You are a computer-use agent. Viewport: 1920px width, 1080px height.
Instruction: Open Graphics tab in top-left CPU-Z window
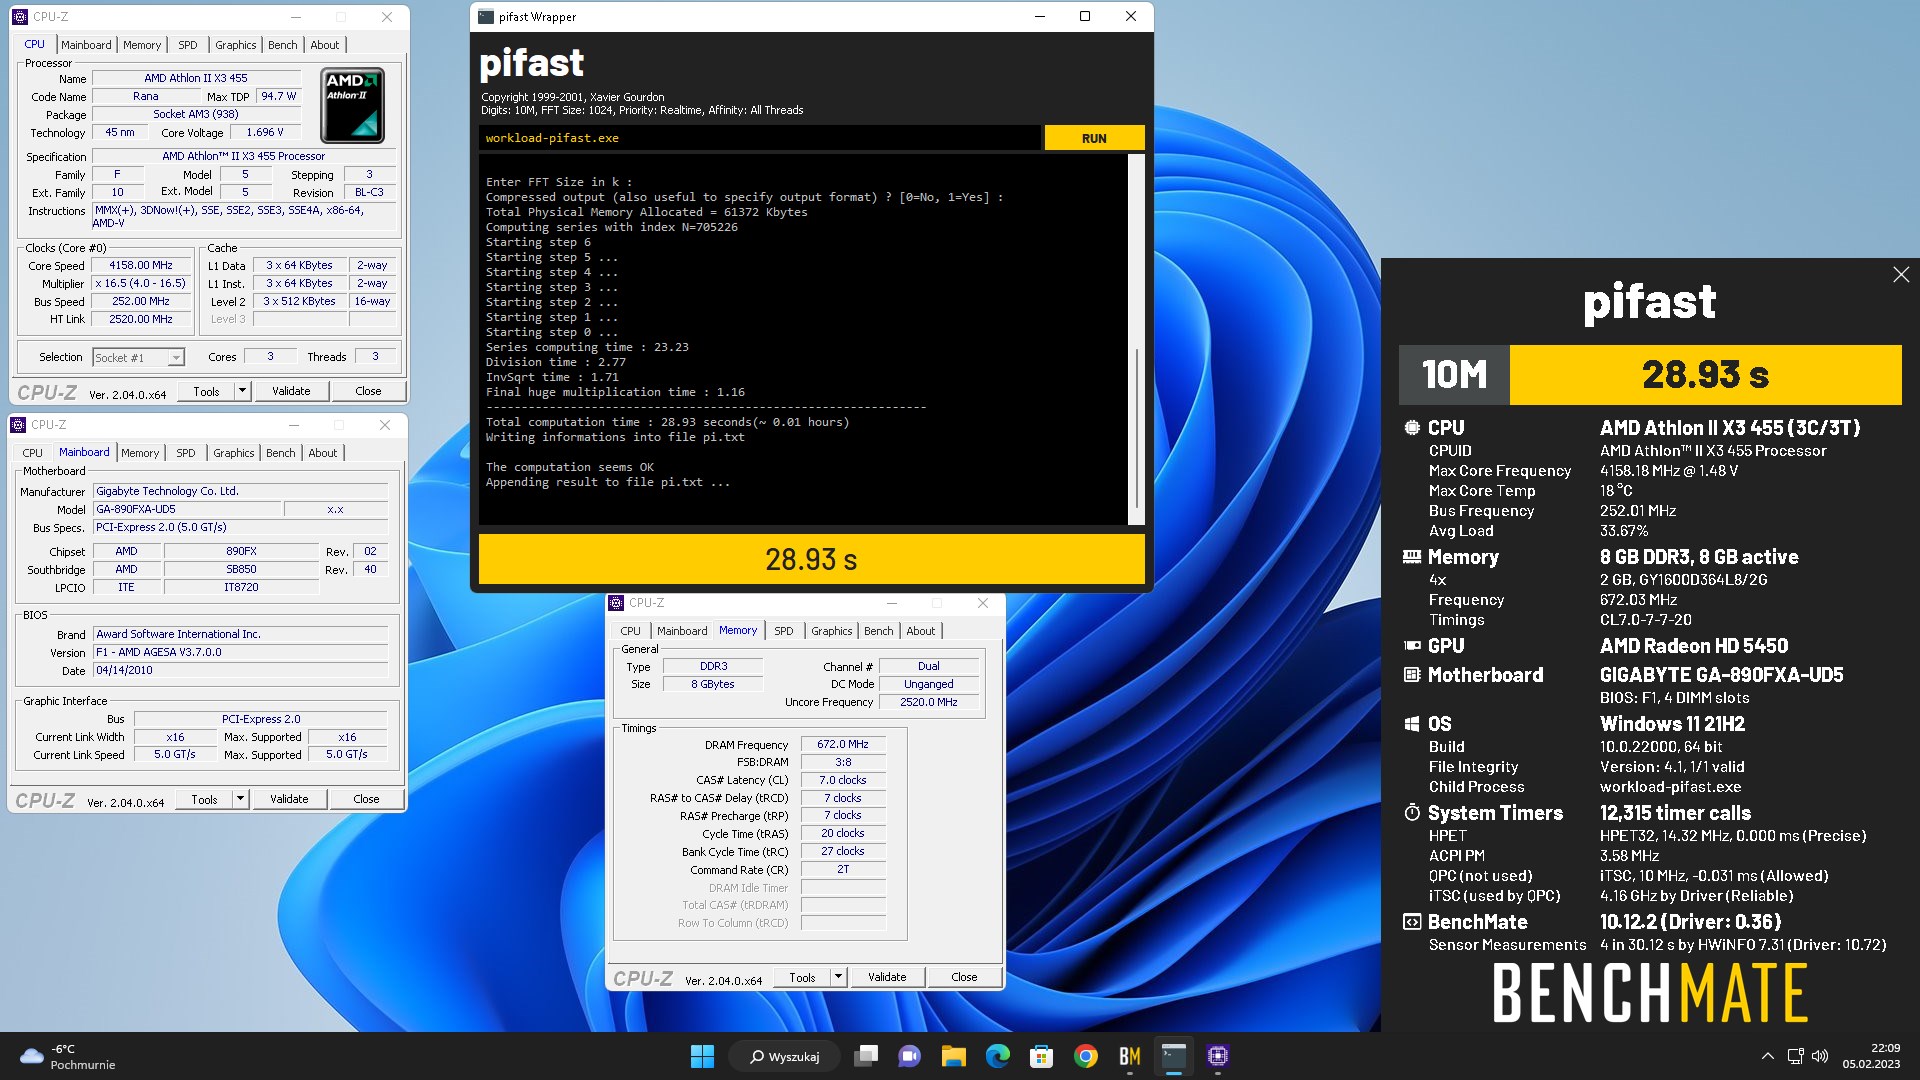point(236,45)
